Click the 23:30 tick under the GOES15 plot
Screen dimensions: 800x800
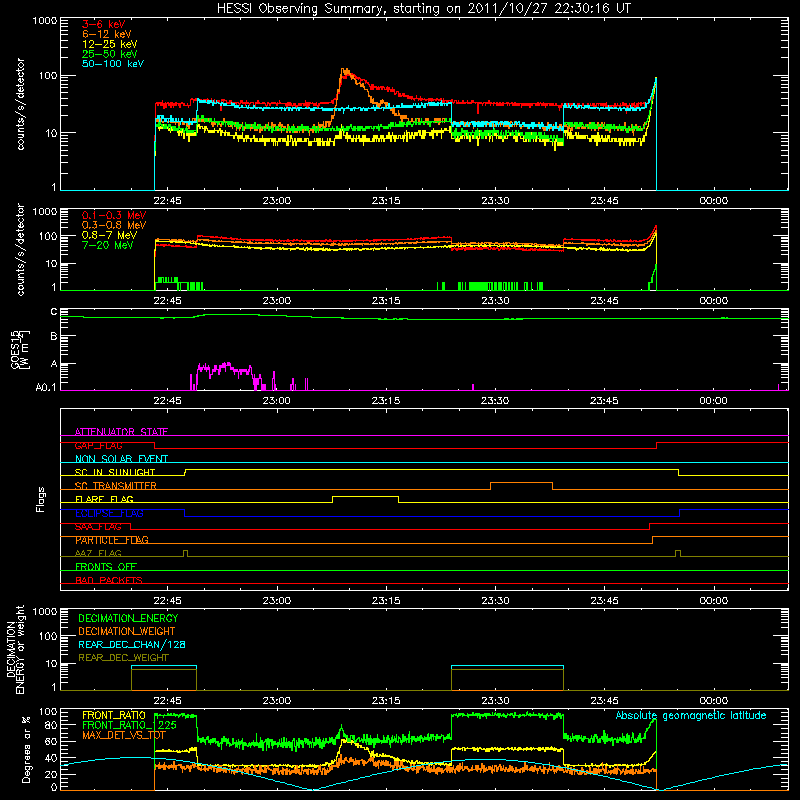coord(495,401)
